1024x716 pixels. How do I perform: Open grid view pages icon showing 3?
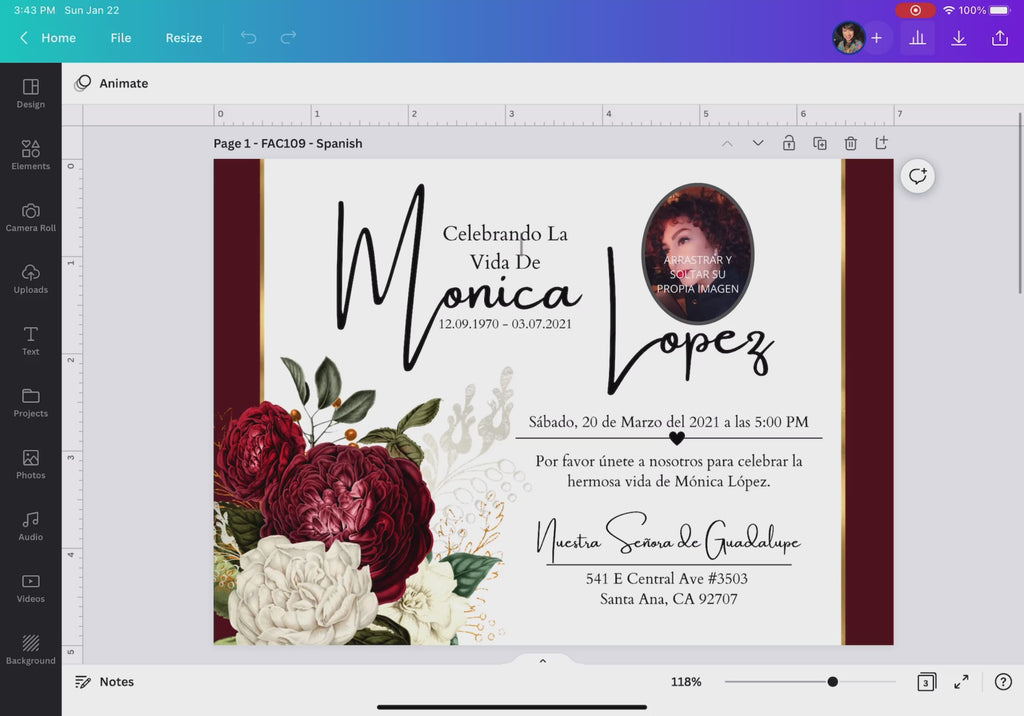click(x=926, y=682)
